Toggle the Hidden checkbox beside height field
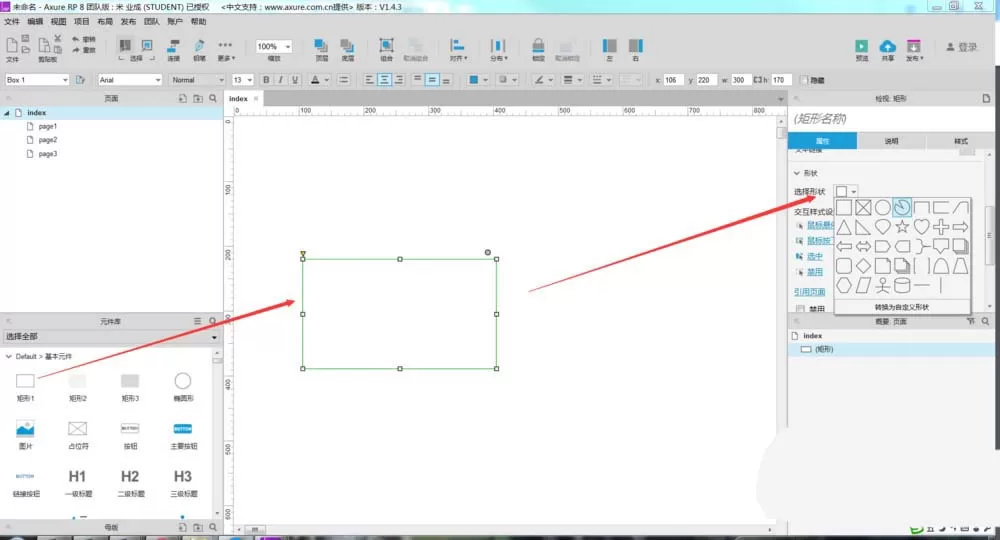The width and height of the screenshot is (1000, 540). click(x=804, y=80)
